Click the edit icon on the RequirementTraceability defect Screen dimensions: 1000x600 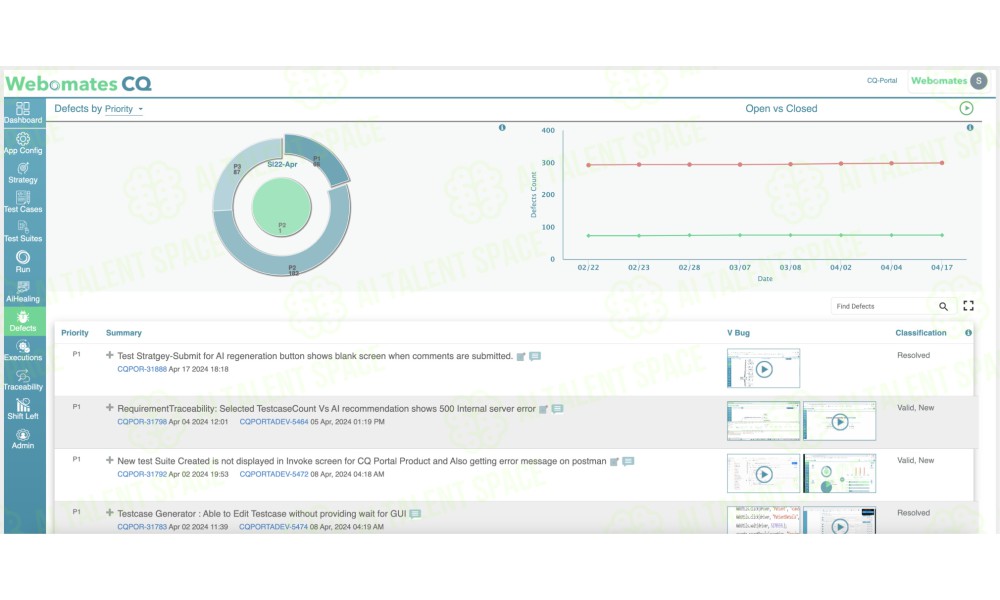pos(543,409)
